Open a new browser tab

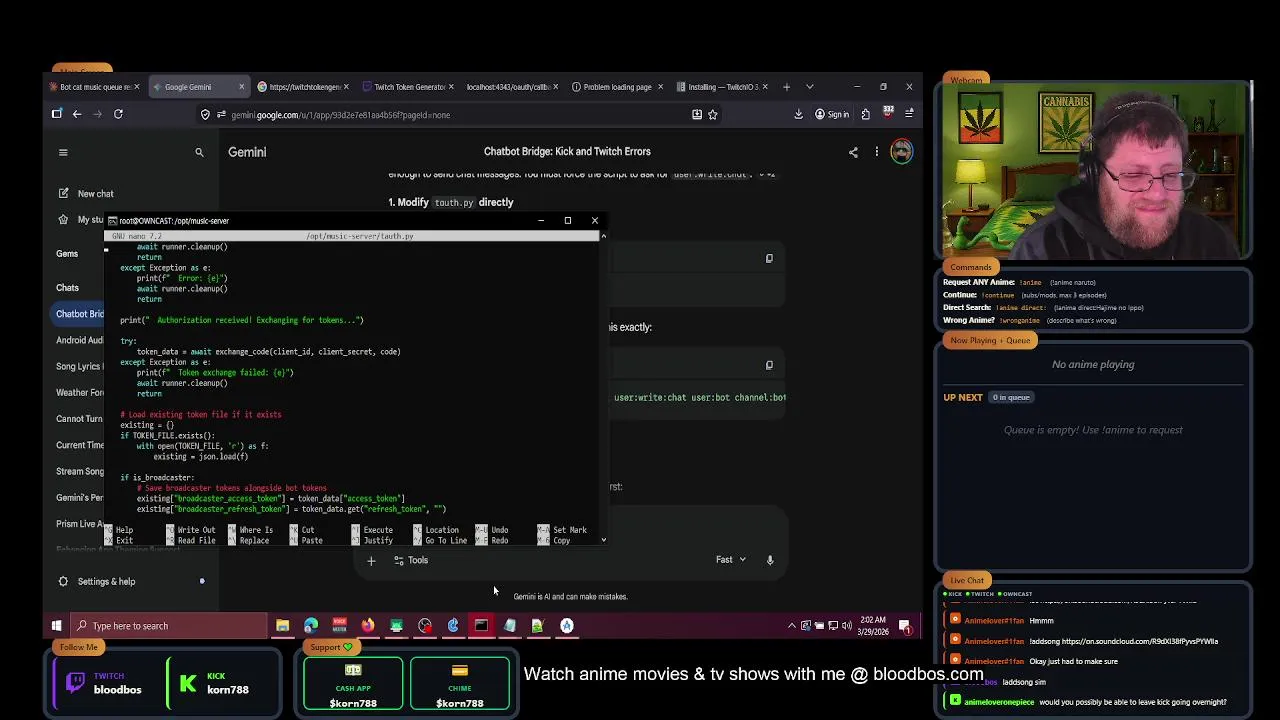[x=786, y=87]
